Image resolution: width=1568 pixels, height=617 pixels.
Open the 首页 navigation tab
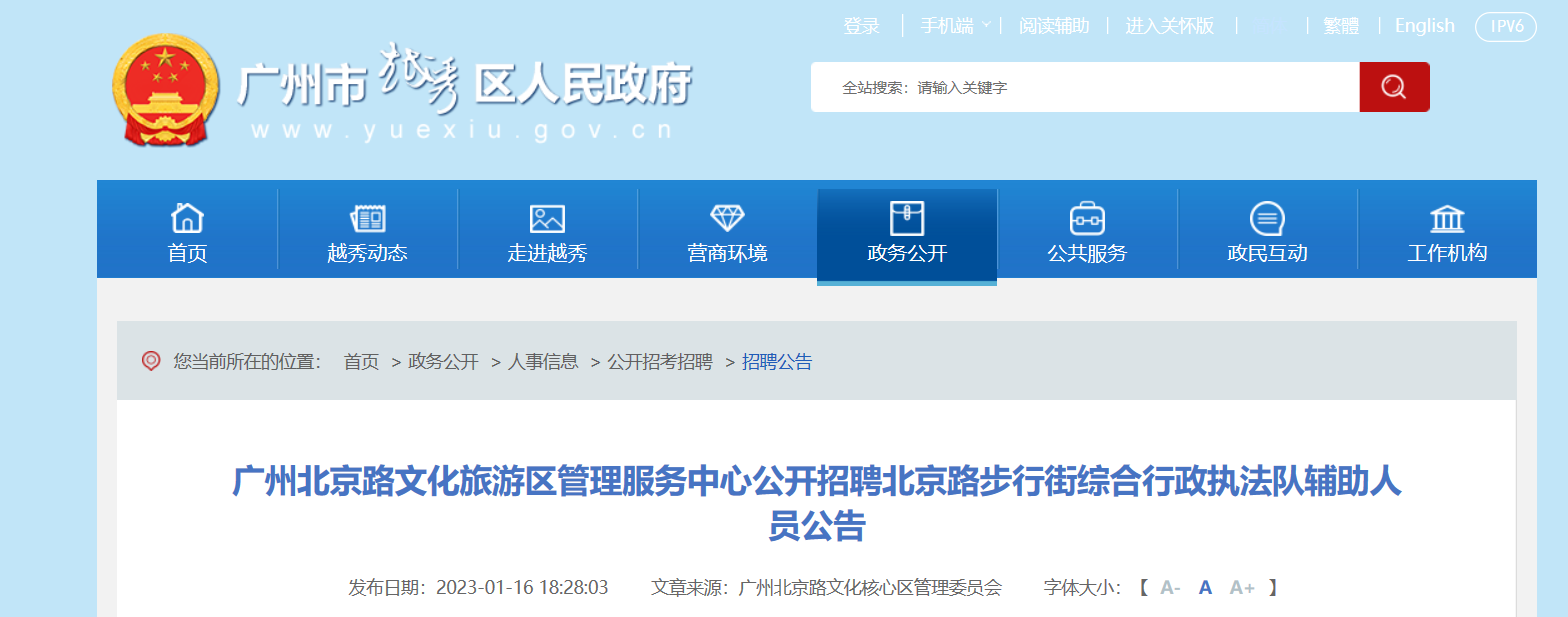(x=187, y=229)
